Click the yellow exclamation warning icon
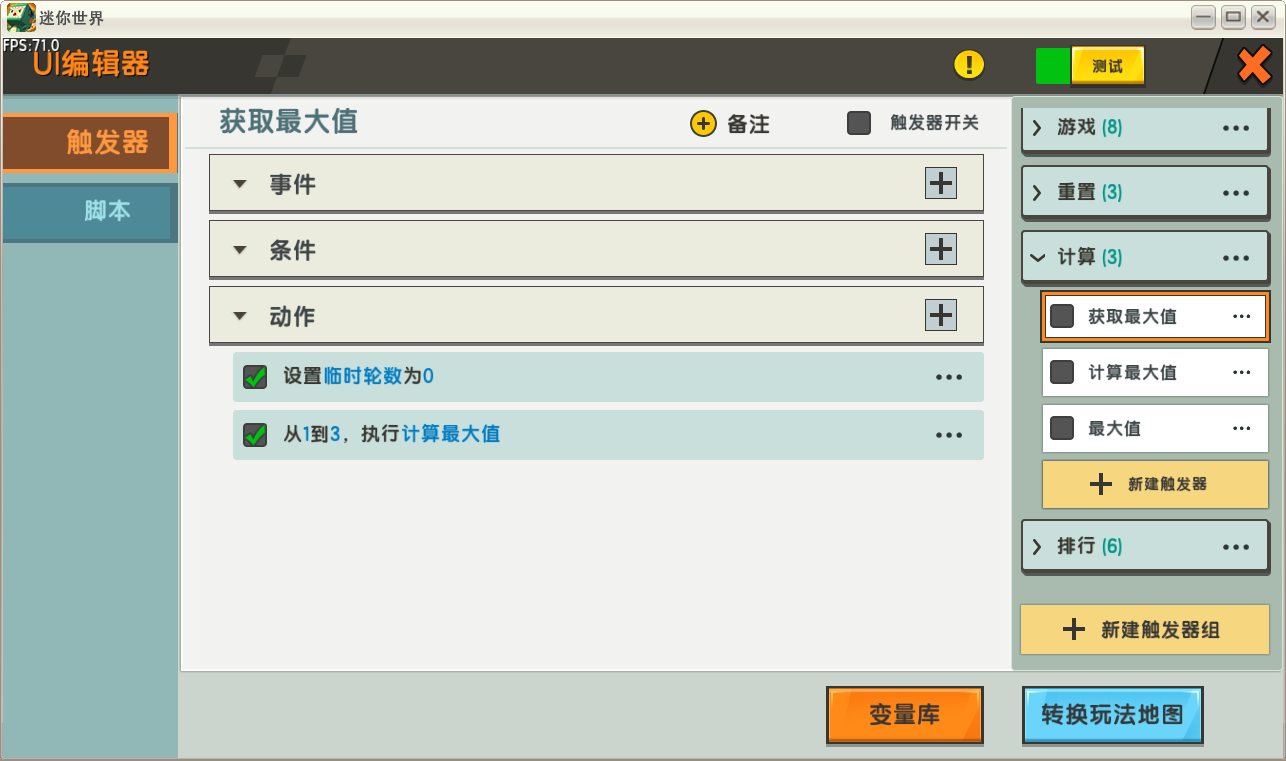 969,65
